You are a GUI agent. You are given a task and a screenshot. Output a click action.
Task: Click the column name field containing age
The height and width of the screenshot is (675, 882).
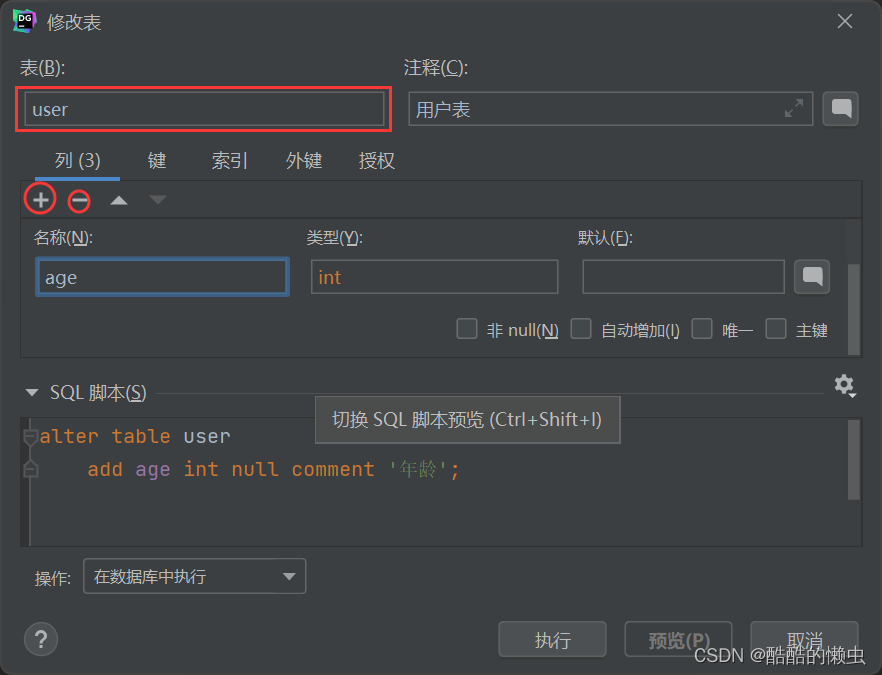pyautogui.click(x=163, y=277)
